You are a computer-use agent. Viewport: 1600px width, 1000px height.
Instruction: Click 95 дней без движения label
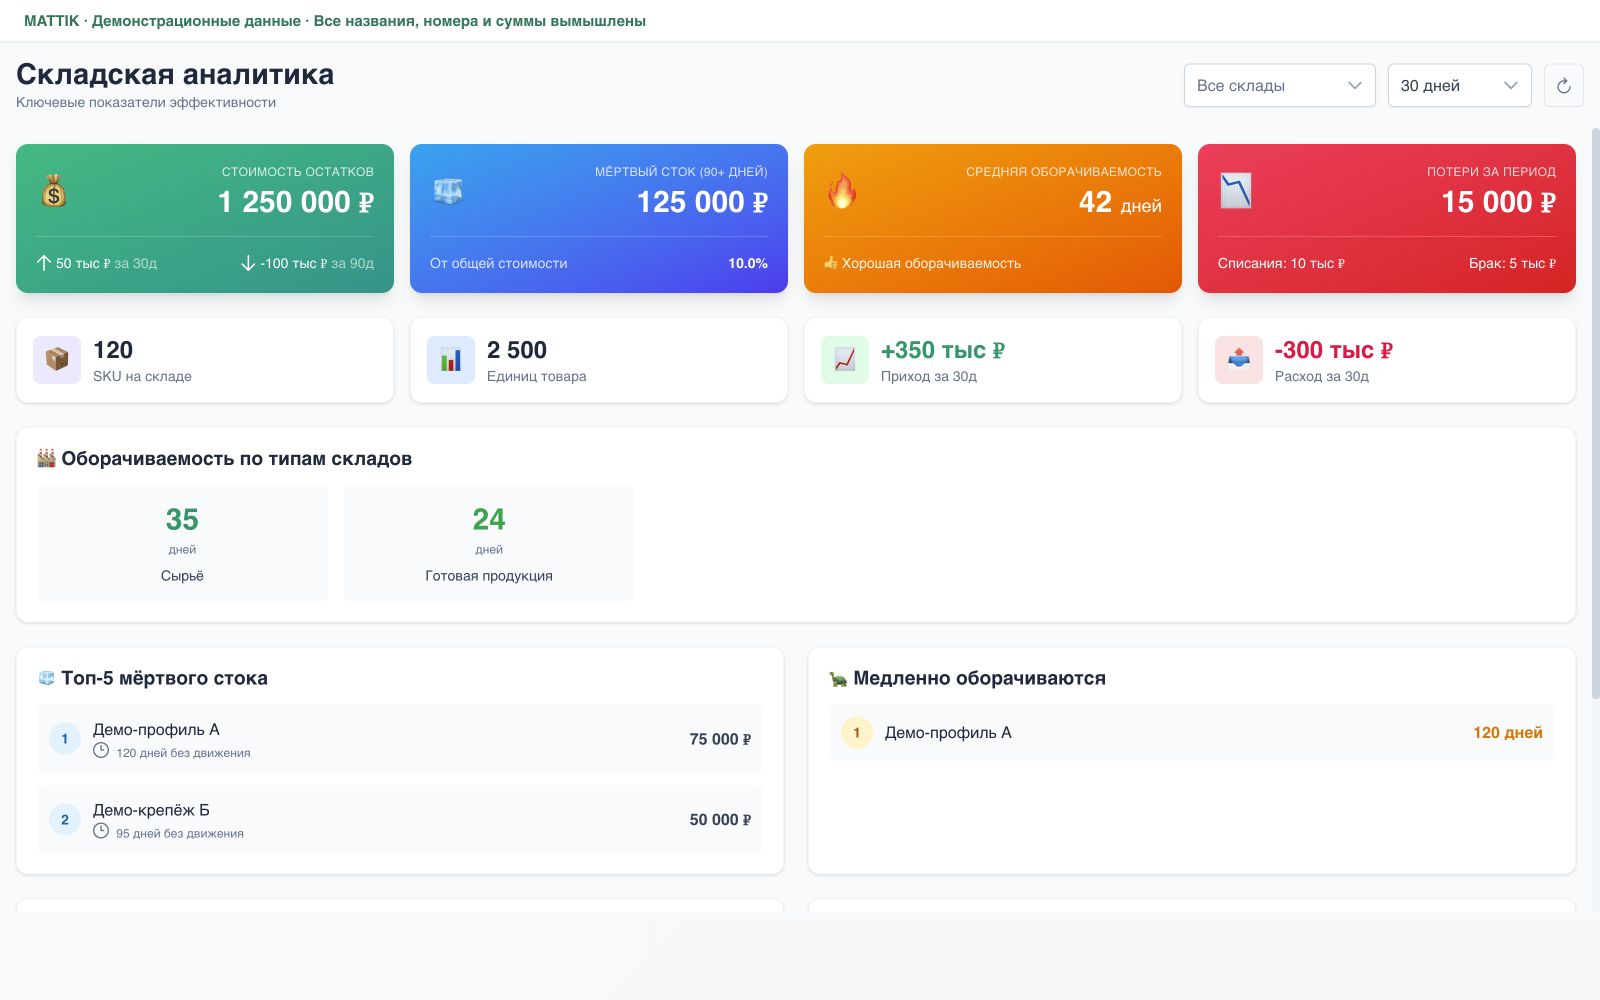(180, 833)
